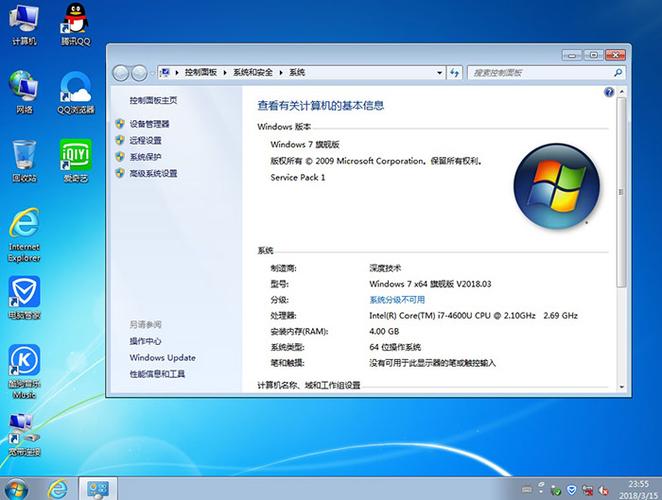The height and width of the screenshot is (500, 662).
Task: Select the 爱奇艺 desktop icon
Action: click(x=75, y=160)
